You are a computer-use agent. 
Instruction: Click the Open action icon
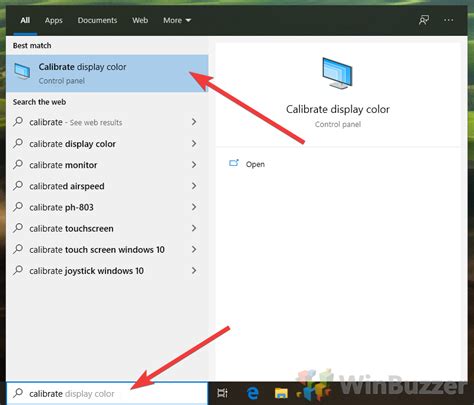pyautogui.click(x=234, y=163)
